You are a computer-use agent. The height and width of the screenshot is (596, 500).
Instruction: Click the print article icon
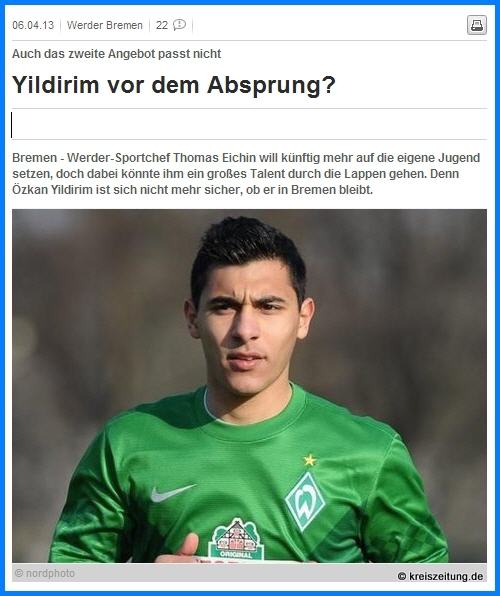click(x=477, y=25)
